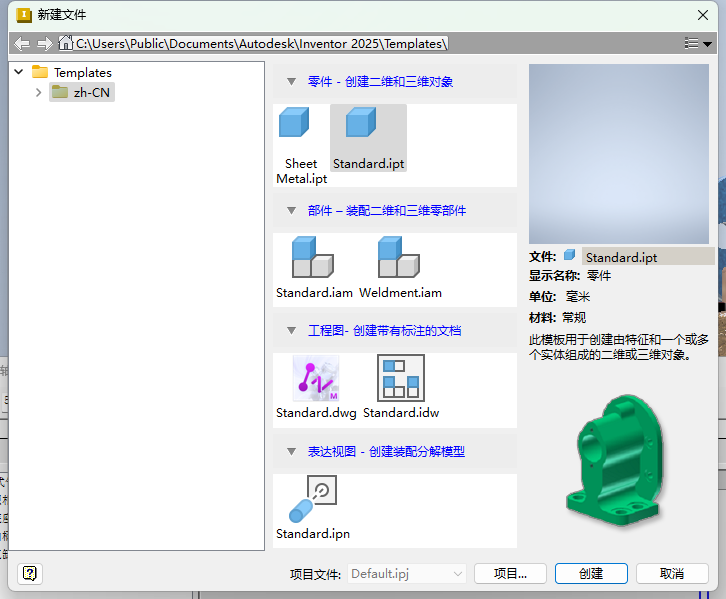The height and width of the screenshot is (599, 726).
Task: Click the 表达视图 - 创建装配分解模型 heading link
Action: click(386, 451)
